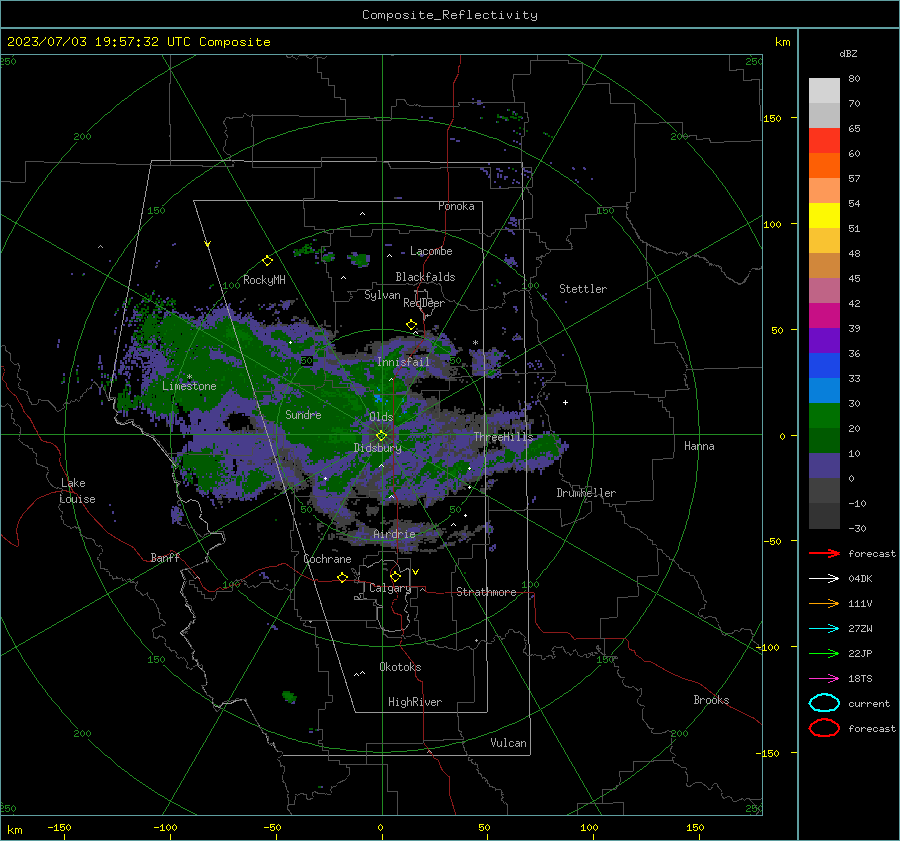This screenshot has height=841, width=900.
Task: Select the slate-purple 10 dBZ color swatch
Action: (x=824, y=465)
